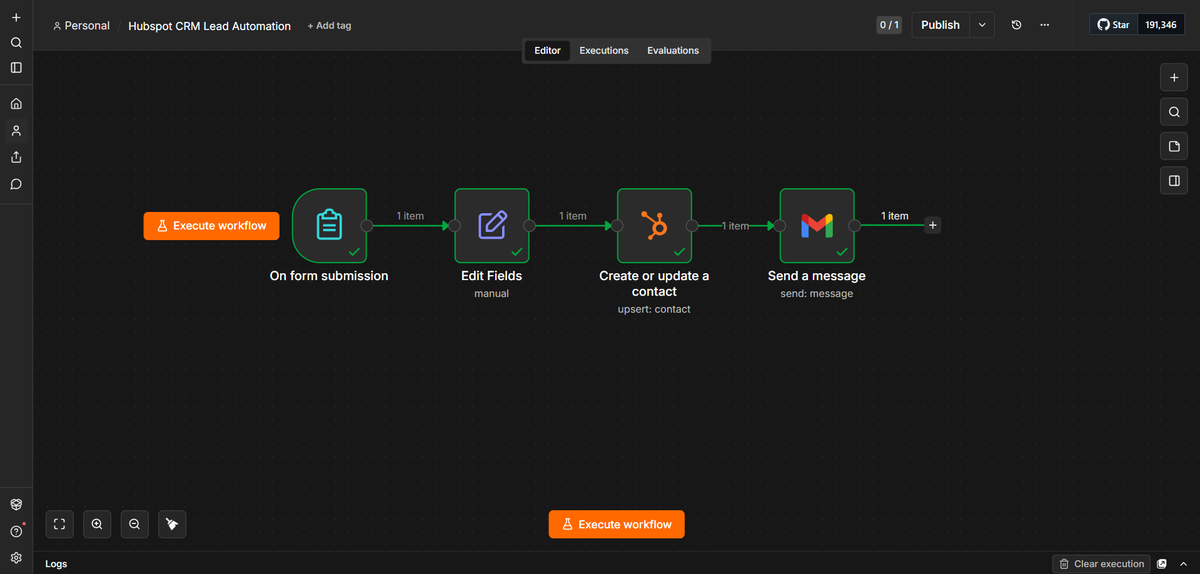Screen dimensions: 1200x574
Task: Click the On form submission label
Action: tap(329, 276)
